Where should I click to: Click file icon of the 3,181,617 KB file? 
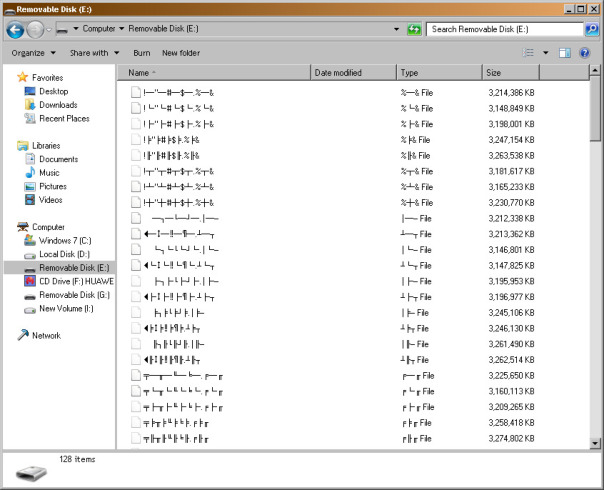(136, 171)
